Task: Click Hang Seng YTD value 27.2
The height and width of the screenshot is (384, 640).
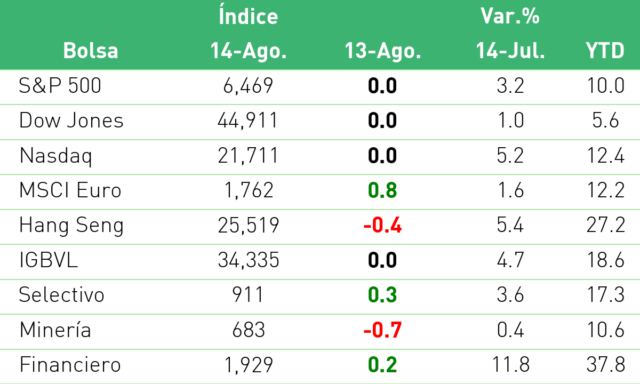Action: pyautogui.click(x=606, y=226)
